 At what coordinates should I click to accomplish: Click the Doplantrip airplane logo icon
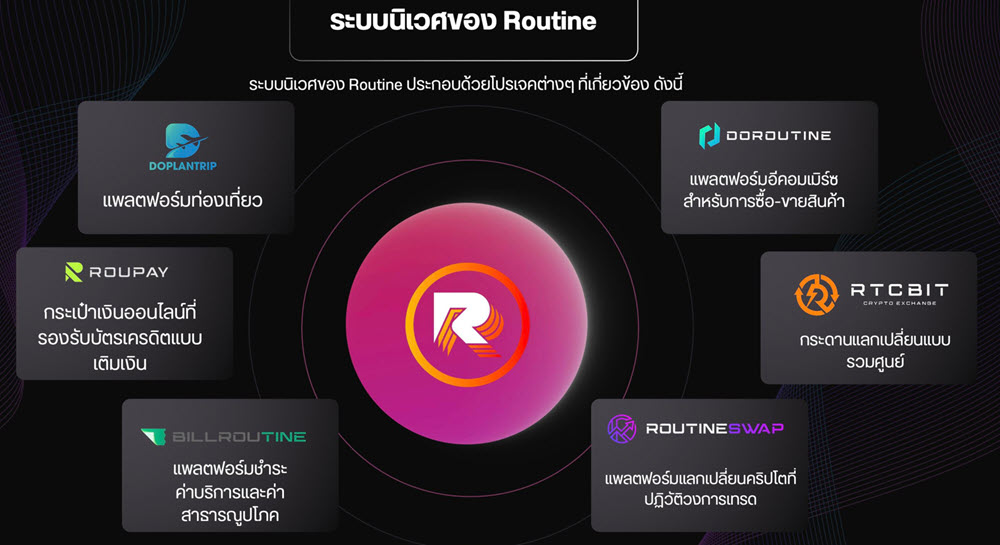click(x=186, y=140)
